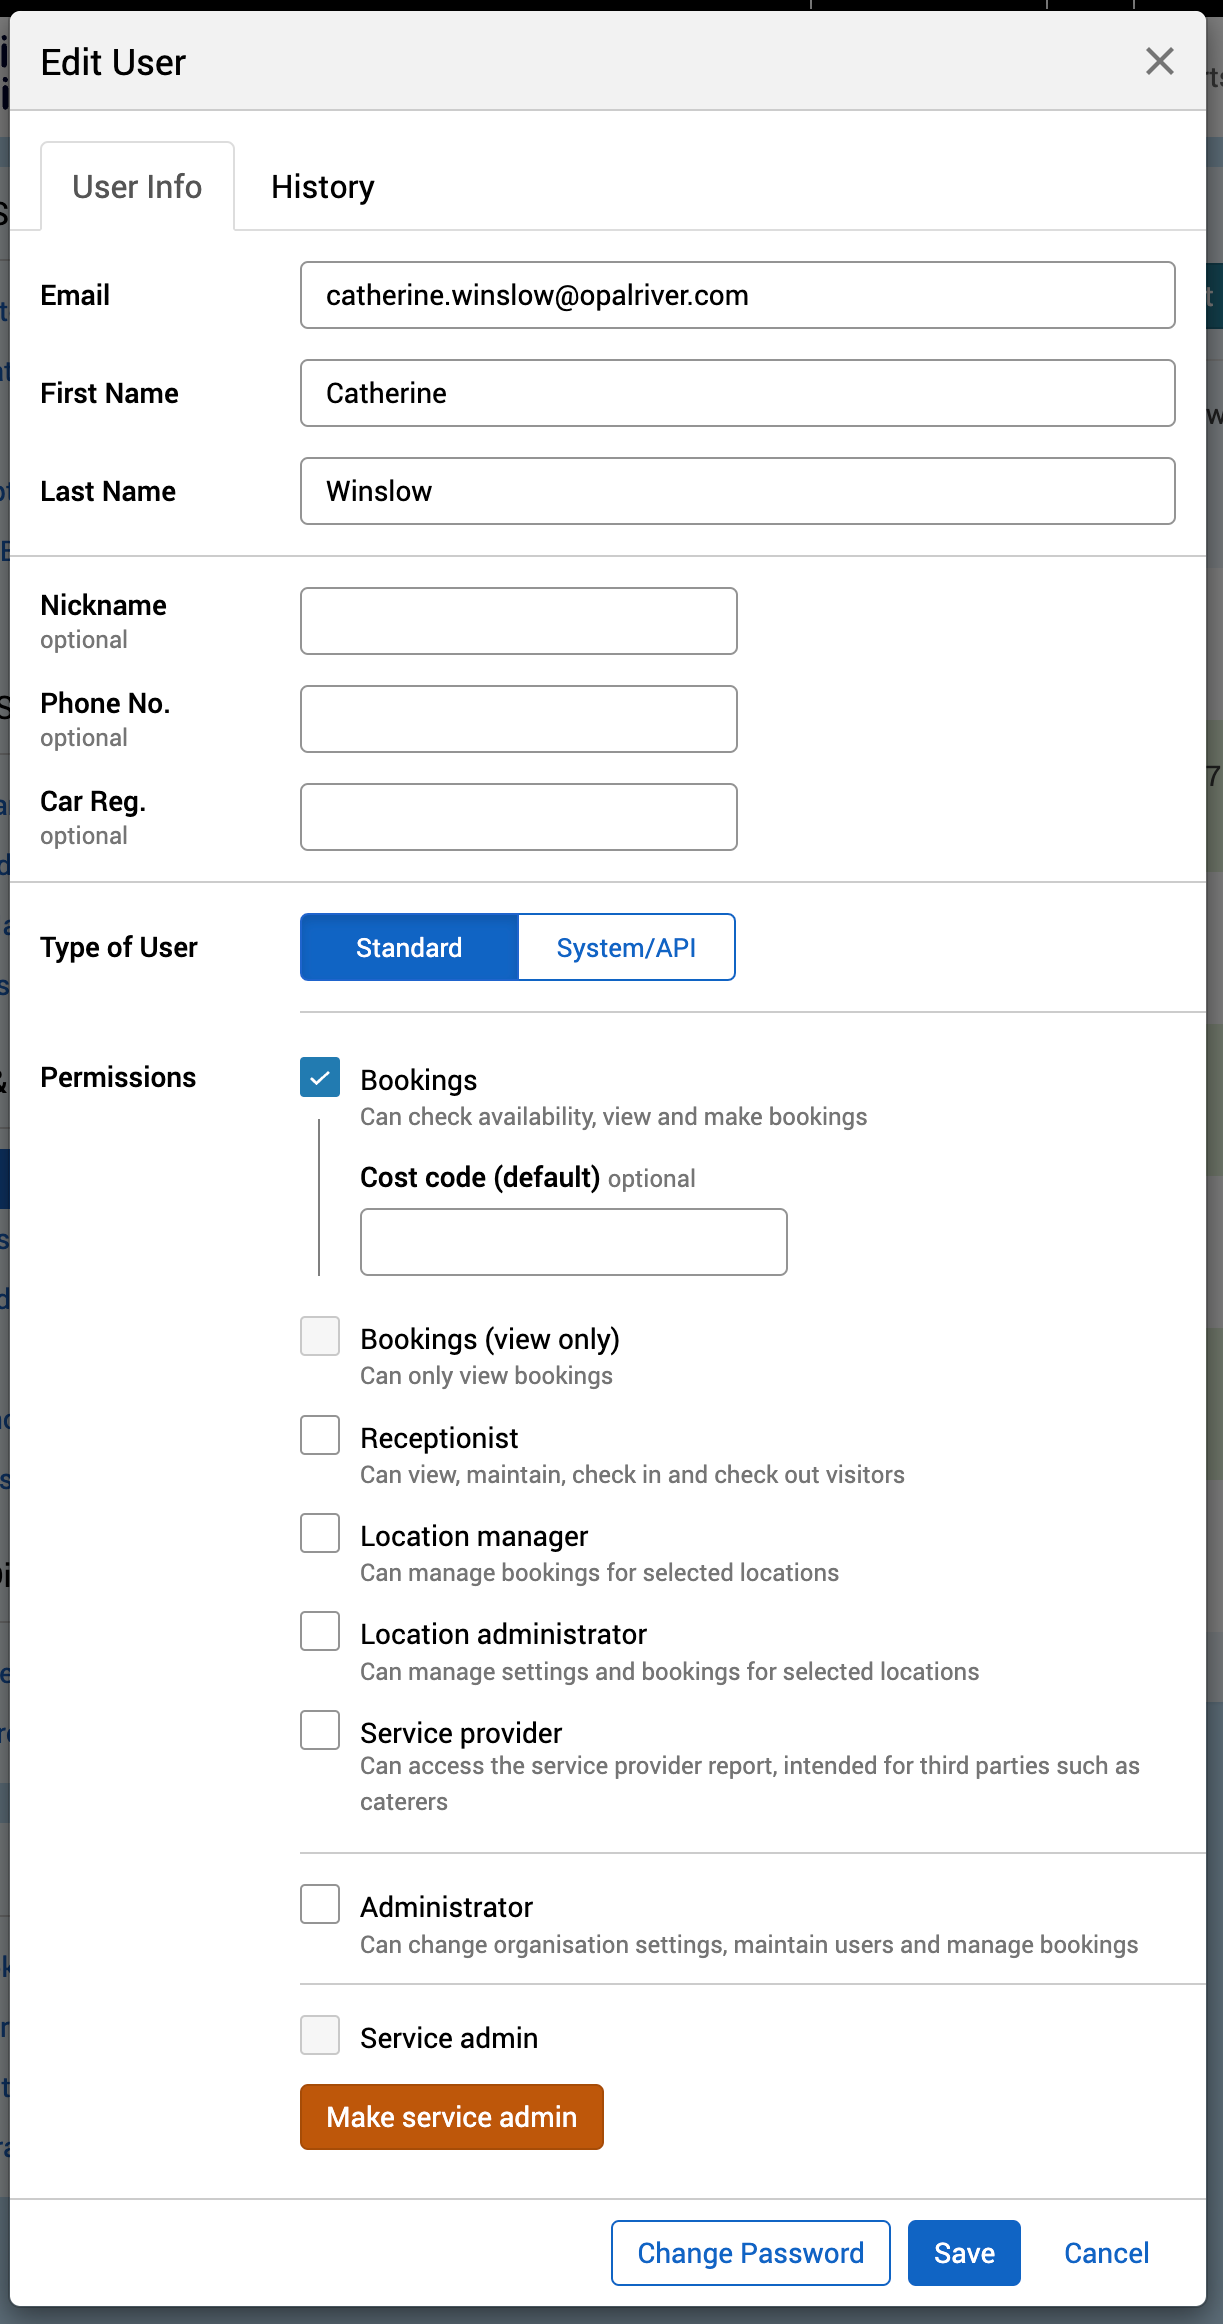Image resolution: width=1223 pixels, height=2324 pixels.
Task: Click the Car Reg. input box
Action: coord(518,817)
